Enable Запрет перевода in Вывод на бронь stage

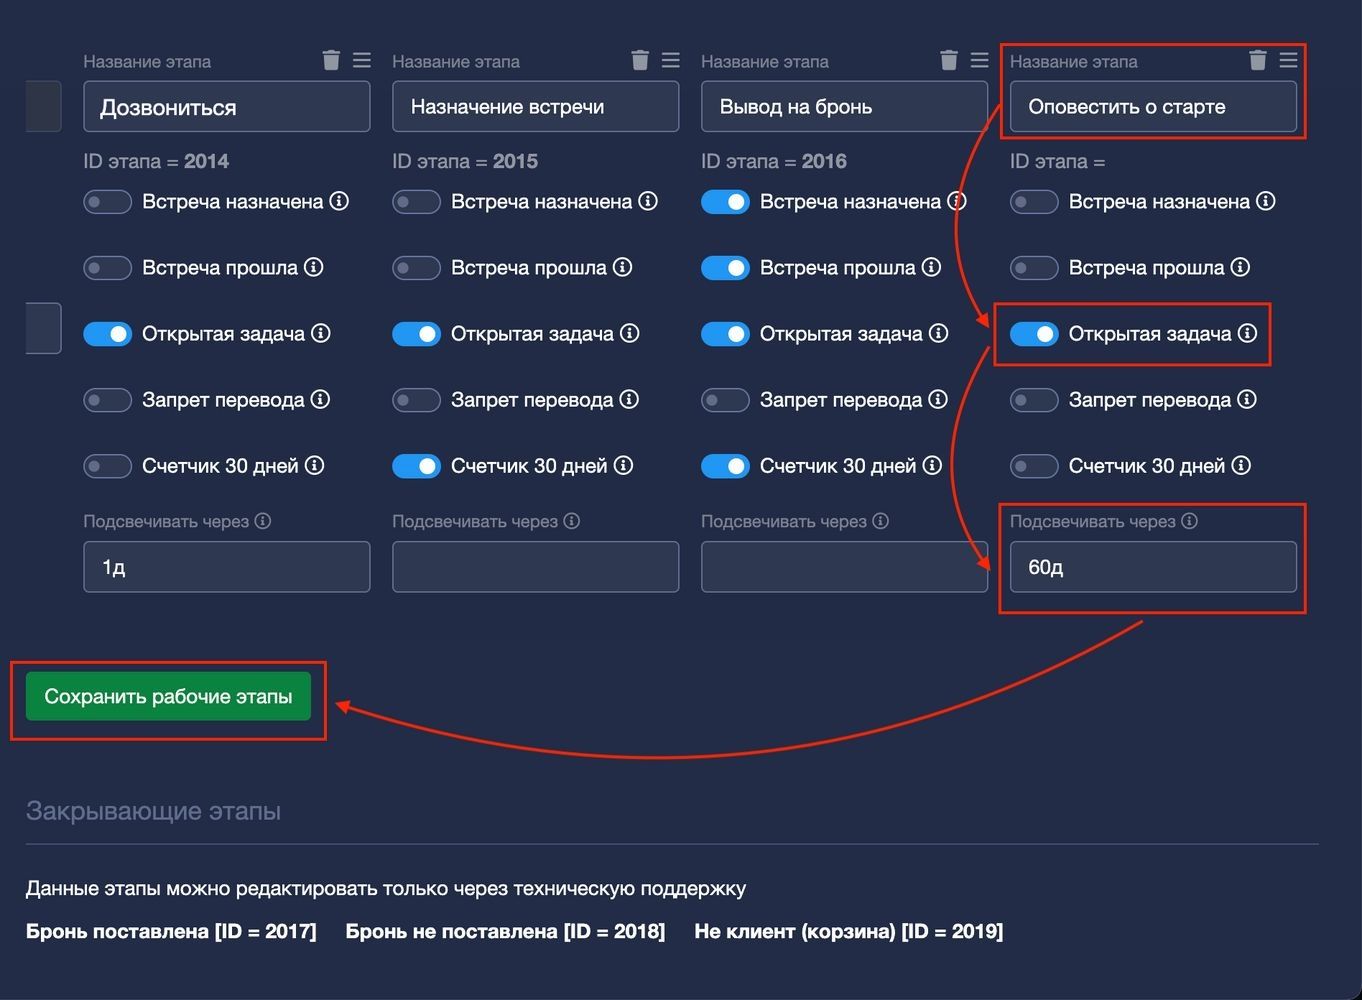tap(725, 400)
